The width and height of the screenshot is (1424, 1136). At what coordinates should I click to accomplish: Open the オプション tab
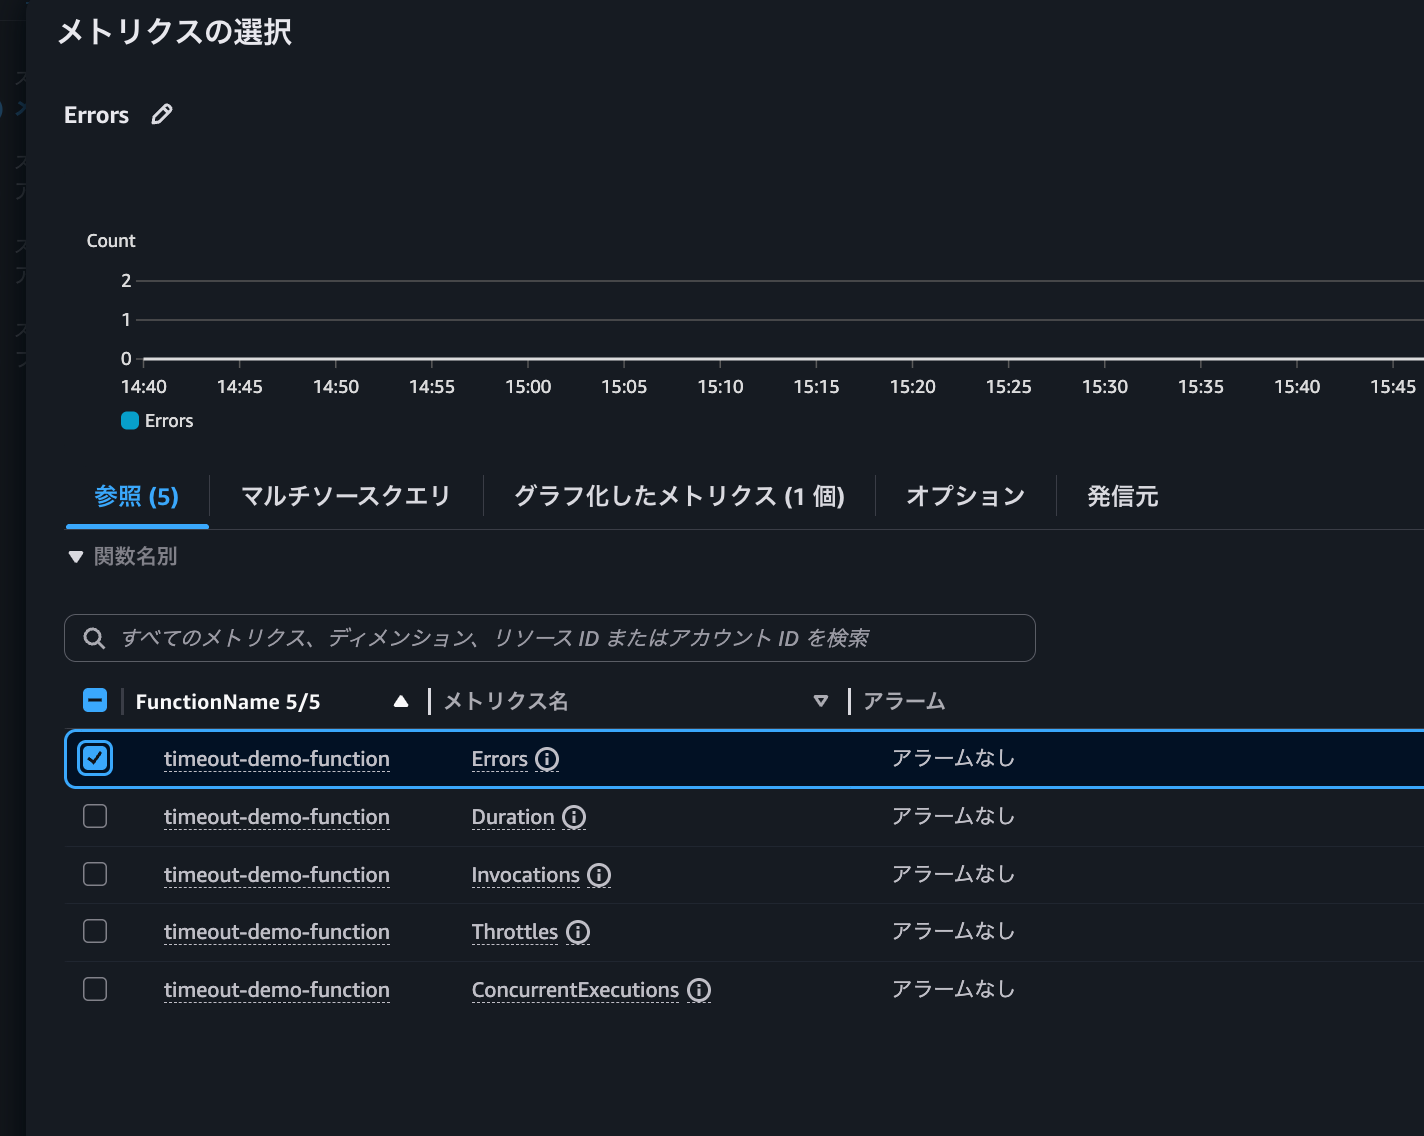[965, 495]
